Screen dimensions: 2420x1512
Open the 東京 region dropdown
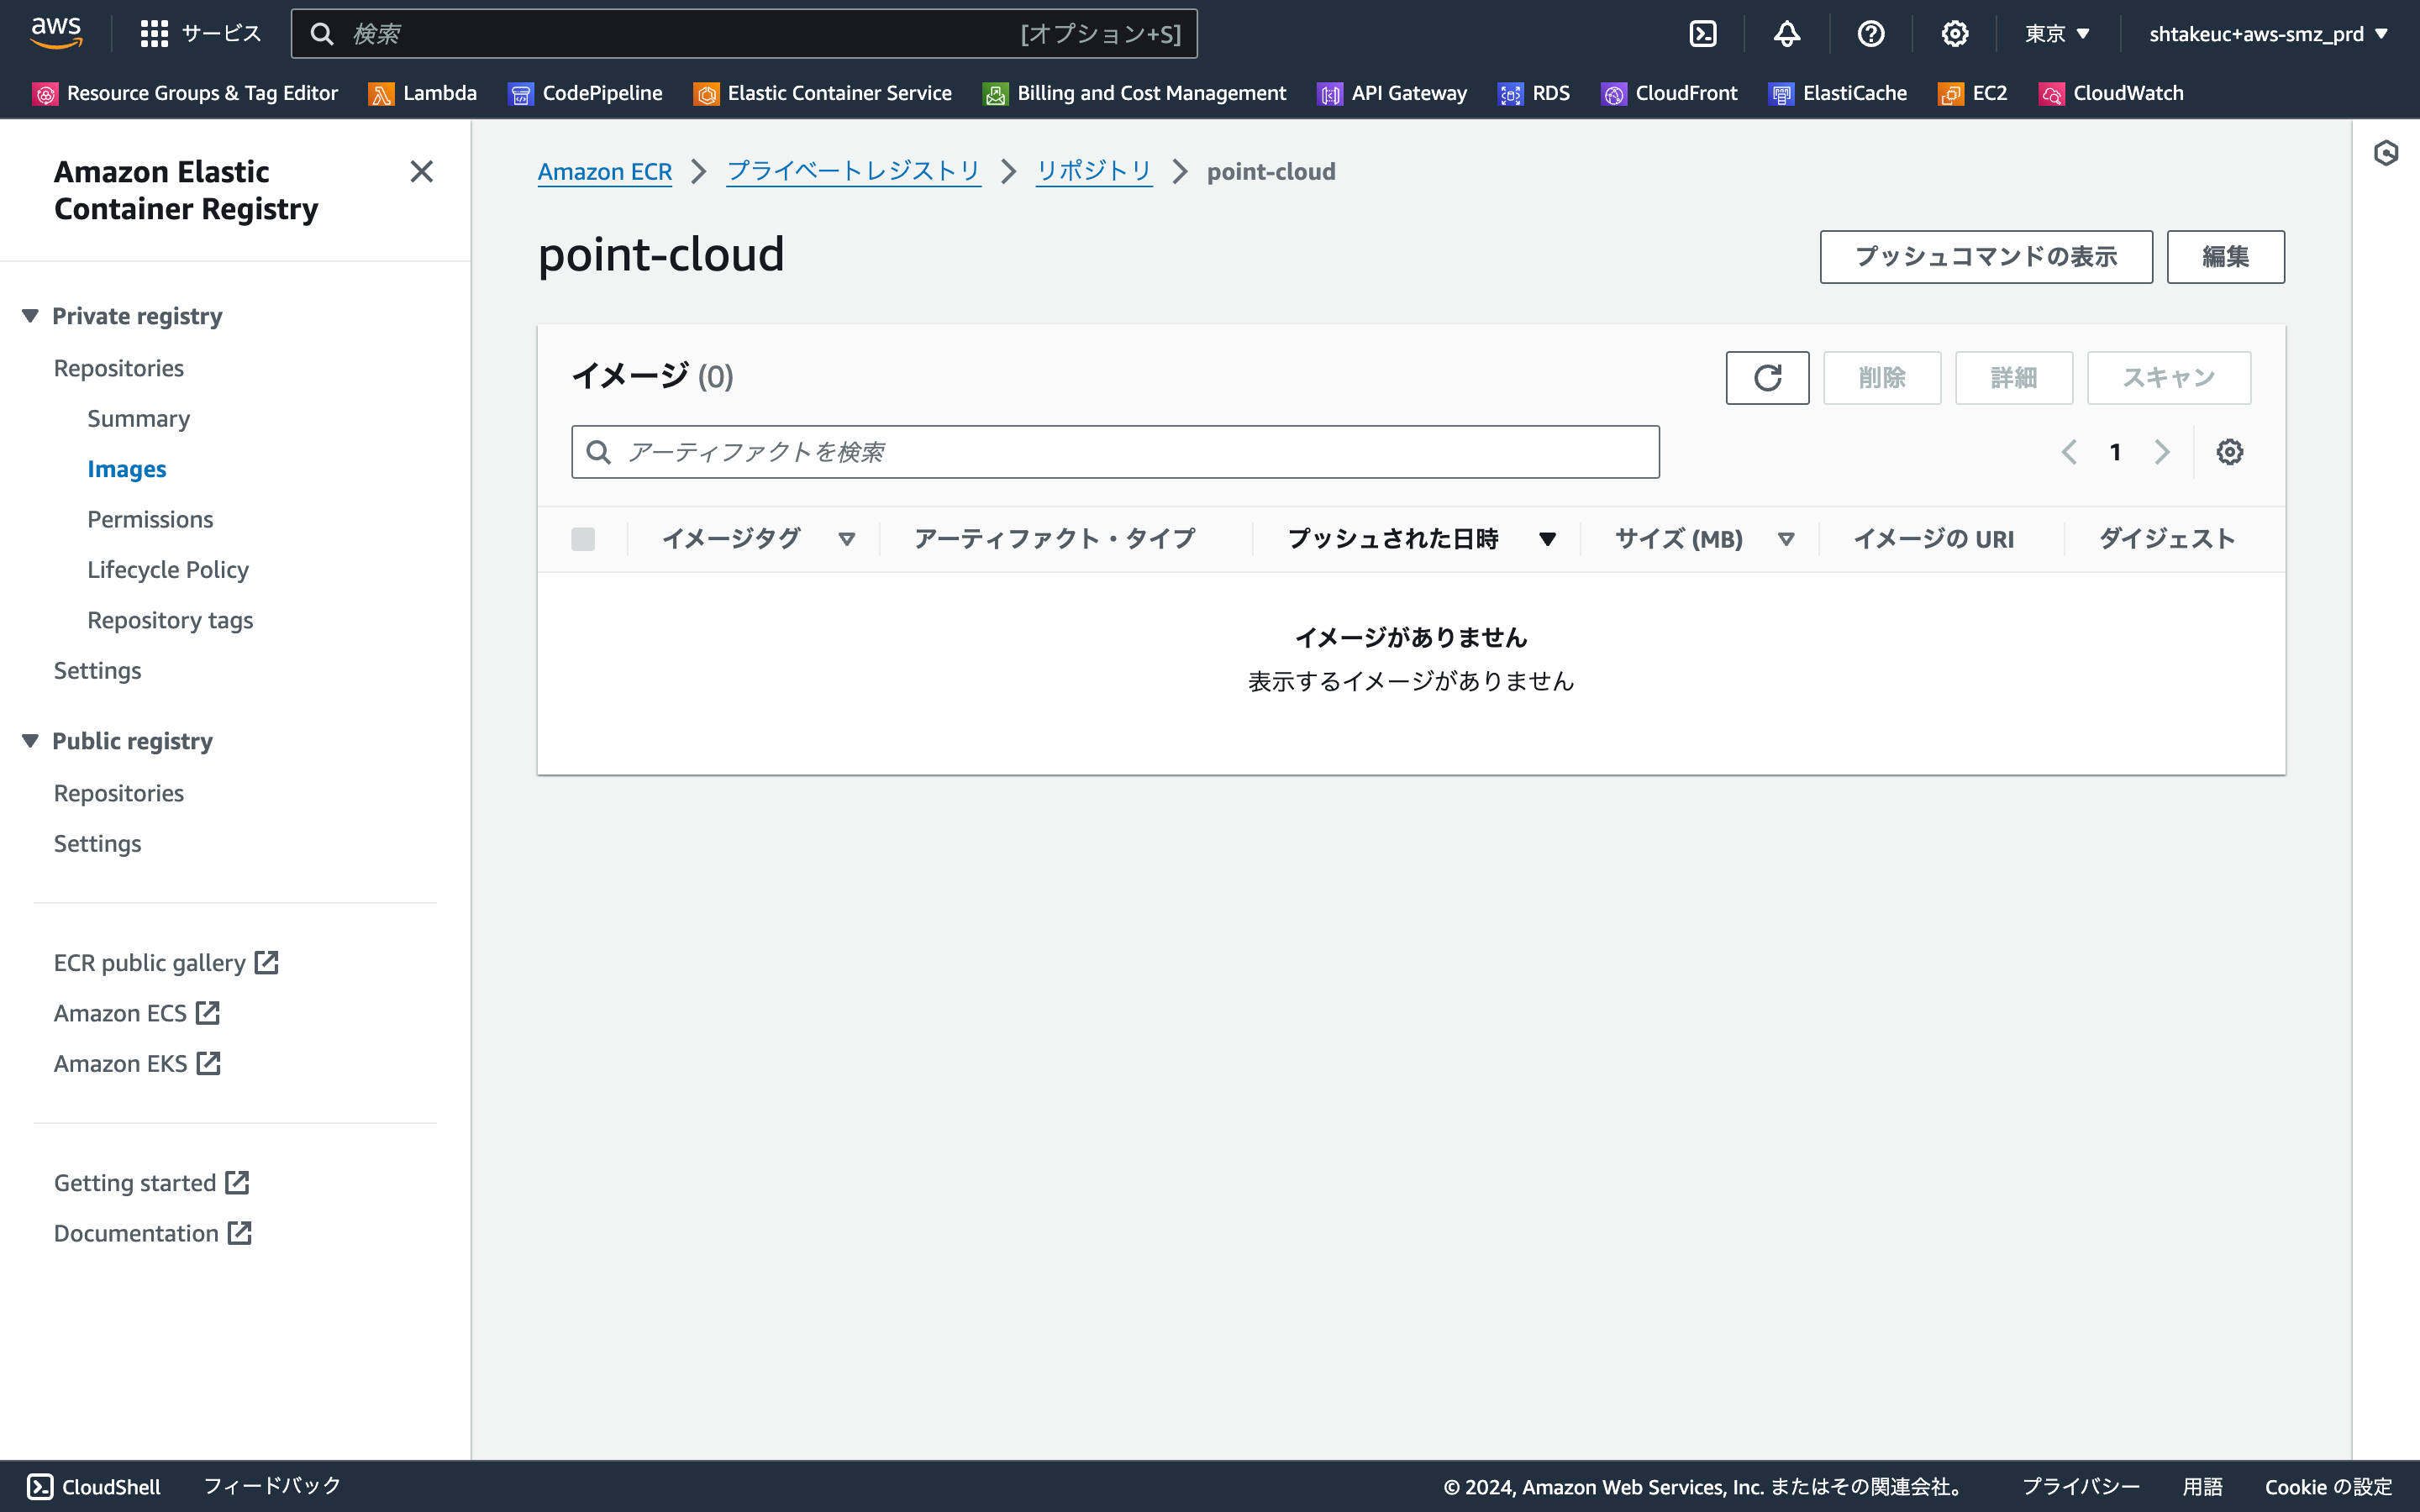pyautogui.click(x=2057, y=34)
